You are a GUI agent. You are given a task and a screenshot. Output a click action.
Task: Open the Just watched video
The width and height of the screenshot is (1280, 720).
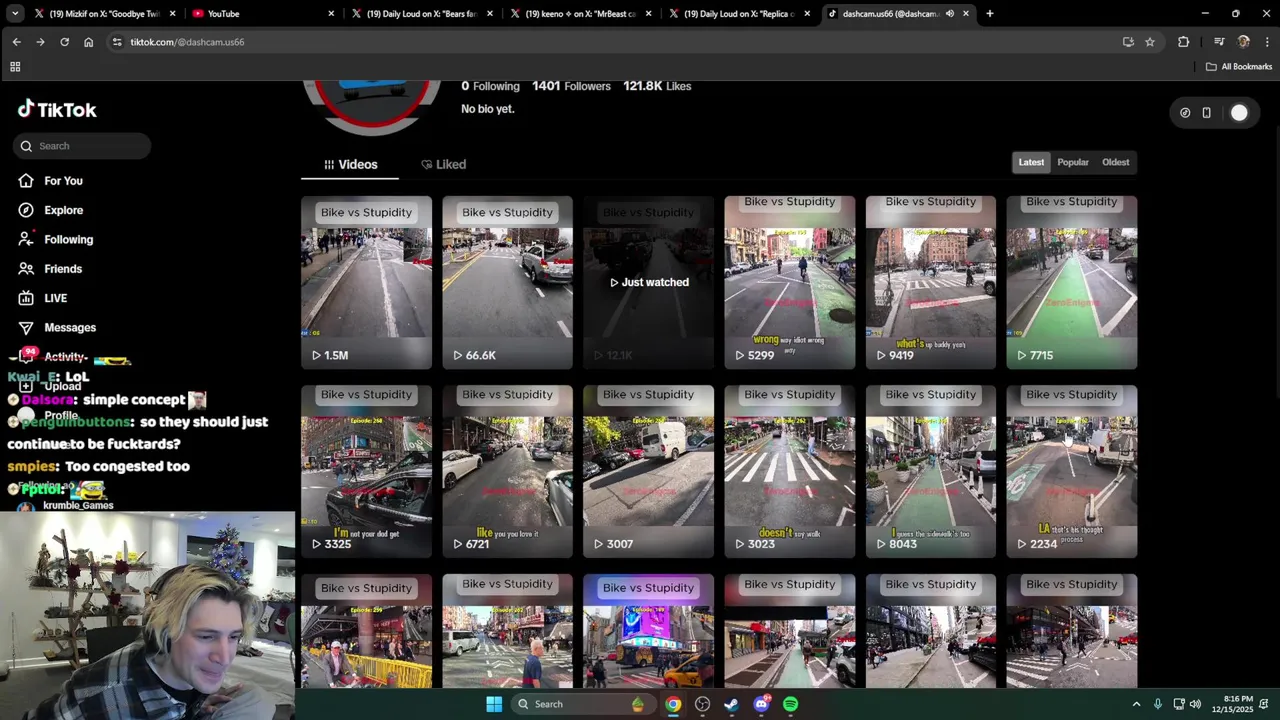(648, 282)
